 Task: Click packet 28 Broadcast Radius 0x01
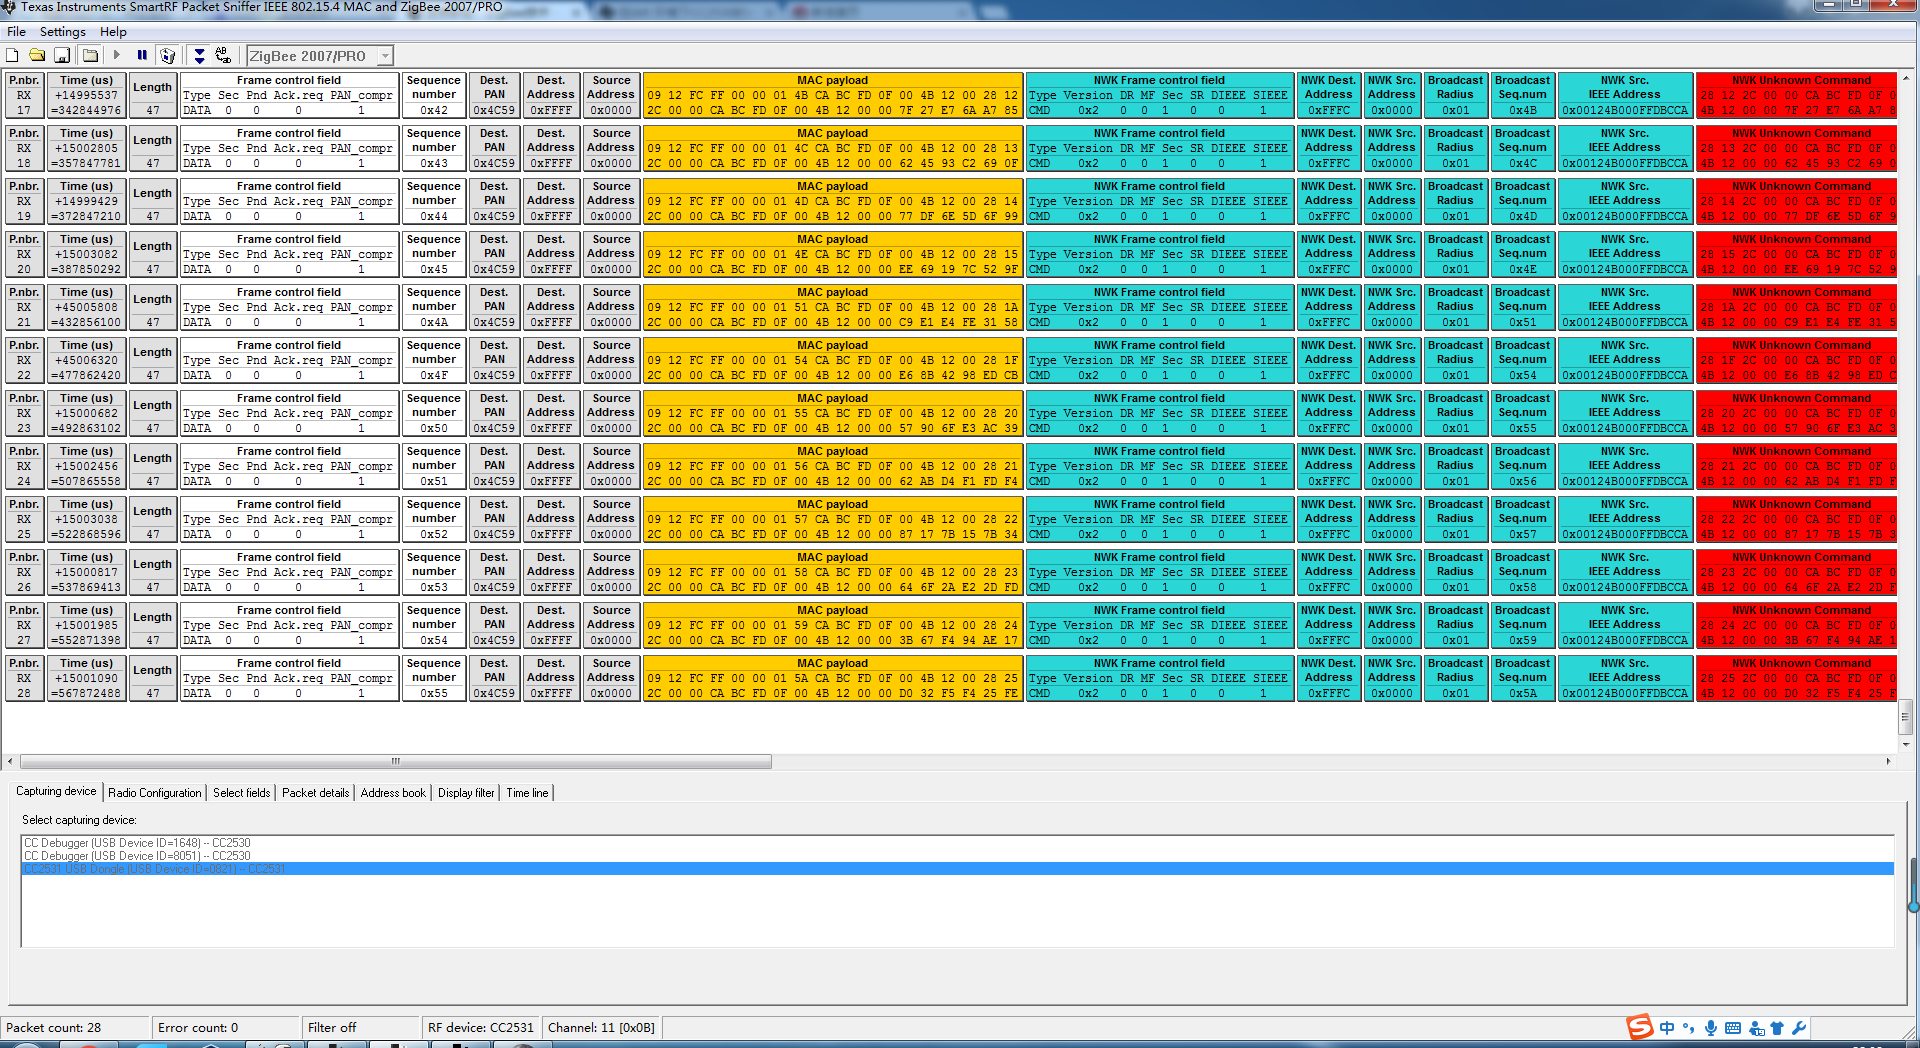point(1456,678)
